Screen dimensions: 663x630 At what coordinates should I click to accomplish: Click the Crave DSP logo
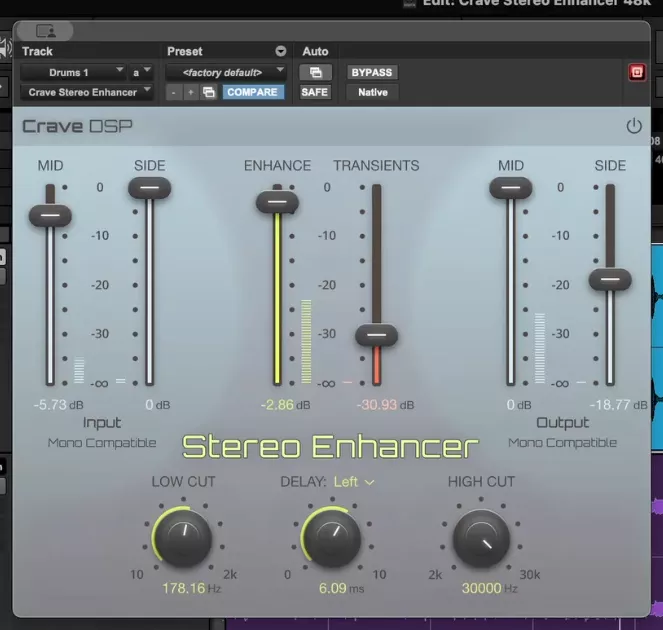click(77, 126)
